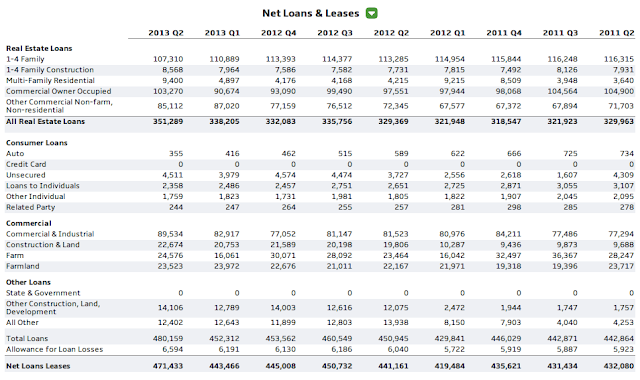Click the Allowance for Loan Losses label
Viewport: 640px width, 380px height.
coord(54,349)
